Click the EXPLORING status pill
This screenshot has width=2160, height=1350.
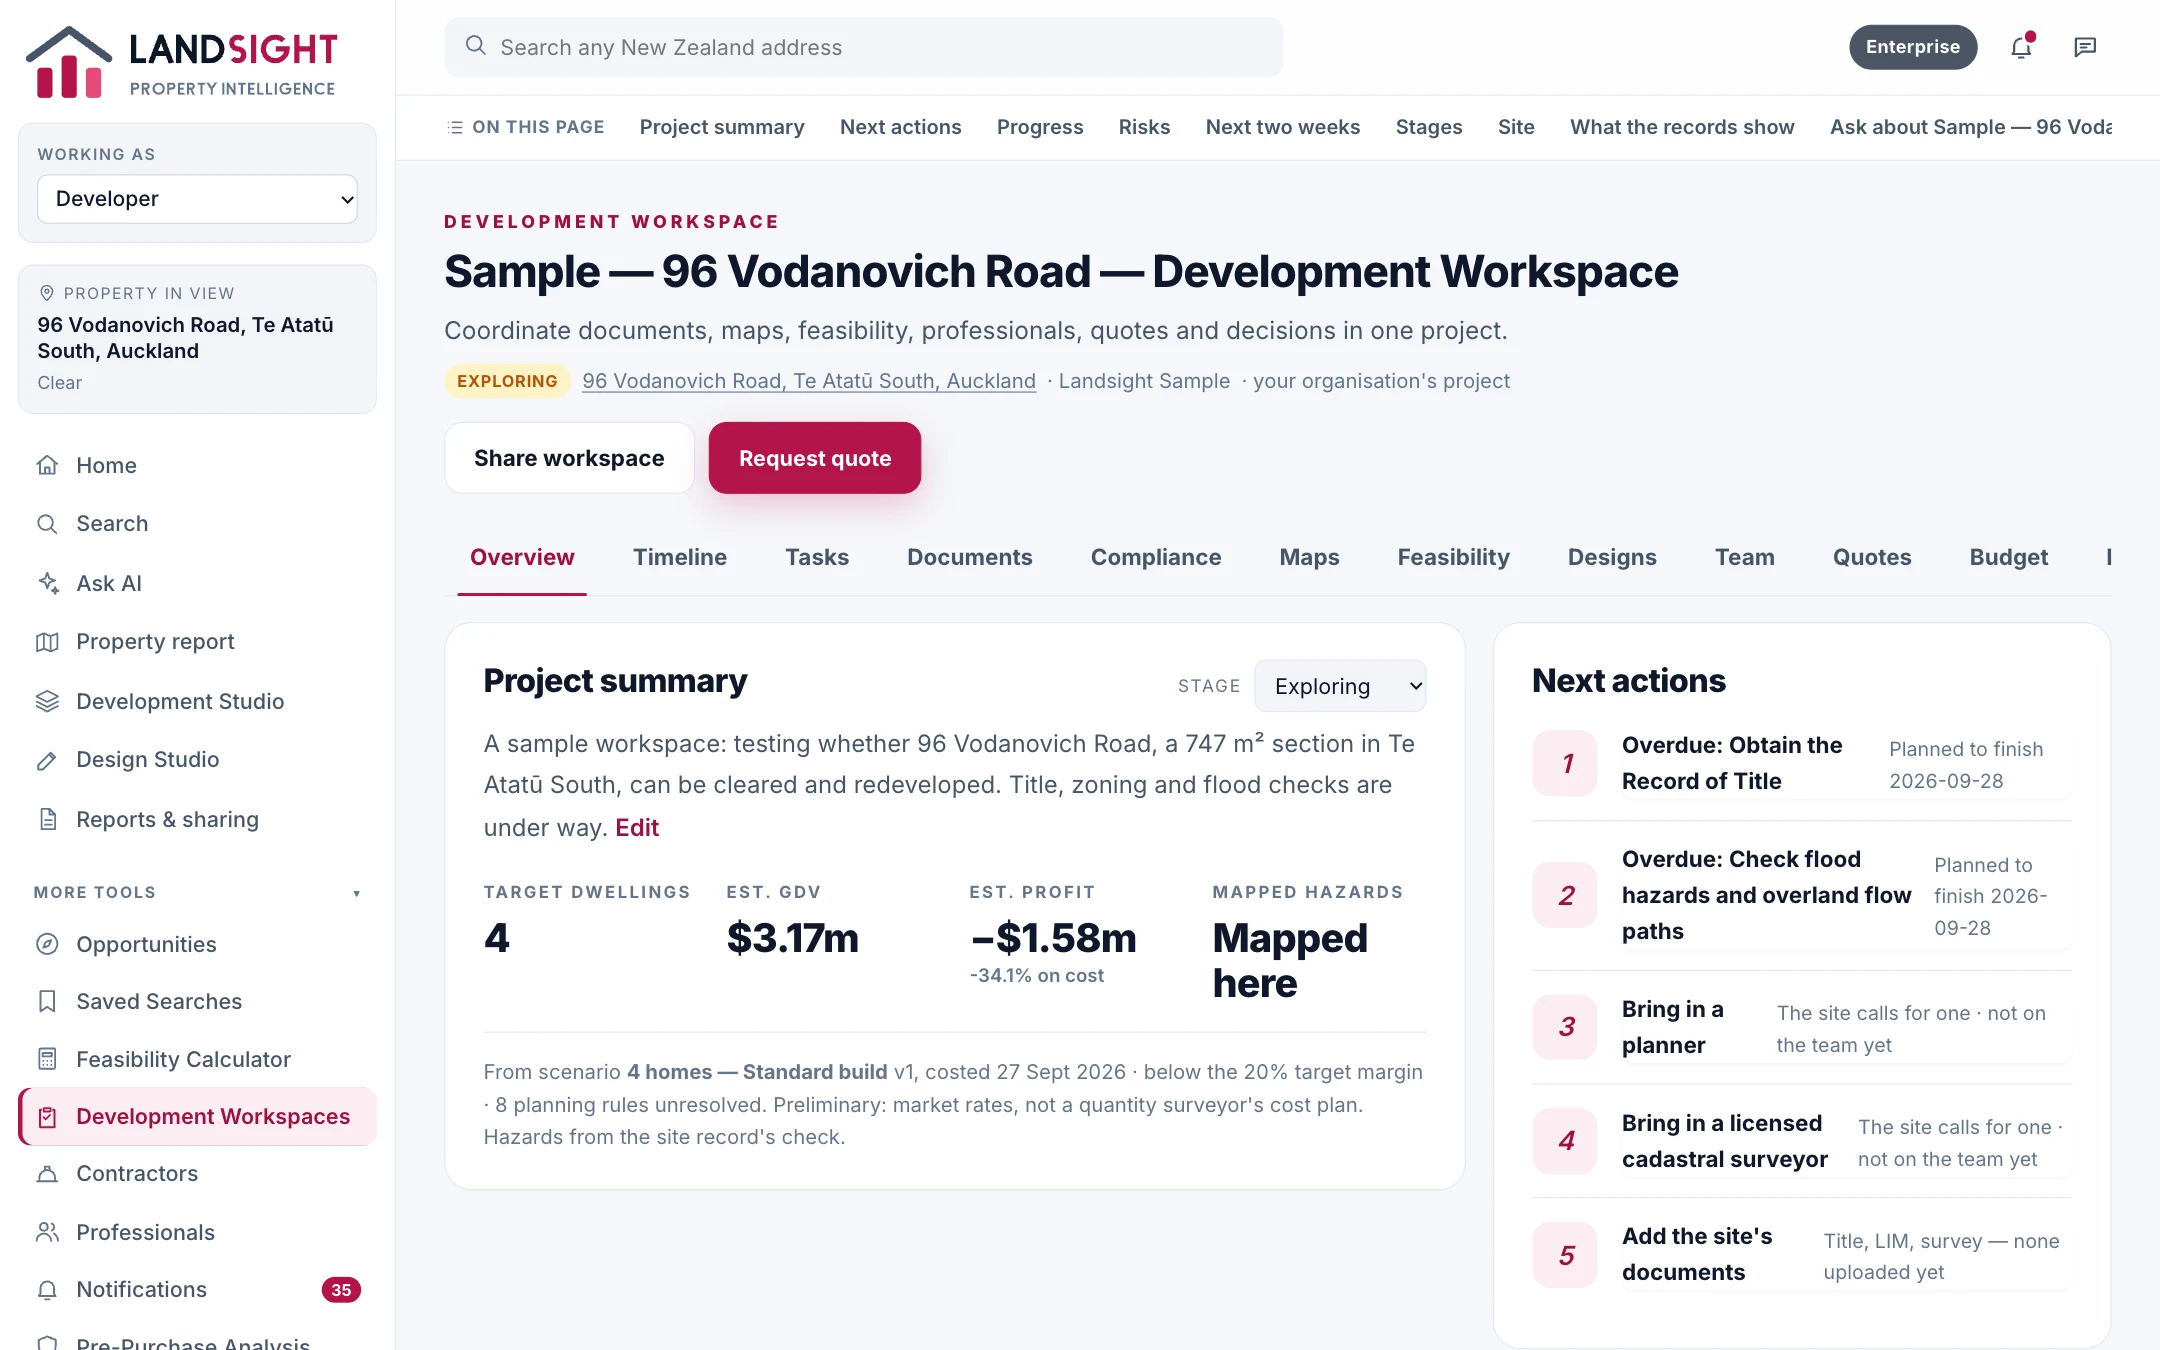pyautogui.click(x=507, y=381)
